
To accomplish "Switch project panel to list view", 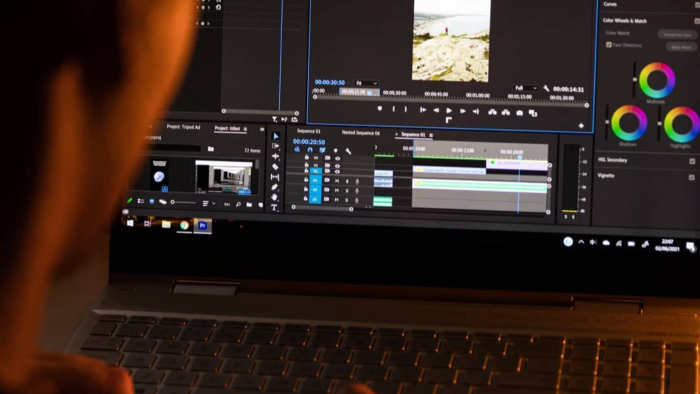I will (141, 201).
